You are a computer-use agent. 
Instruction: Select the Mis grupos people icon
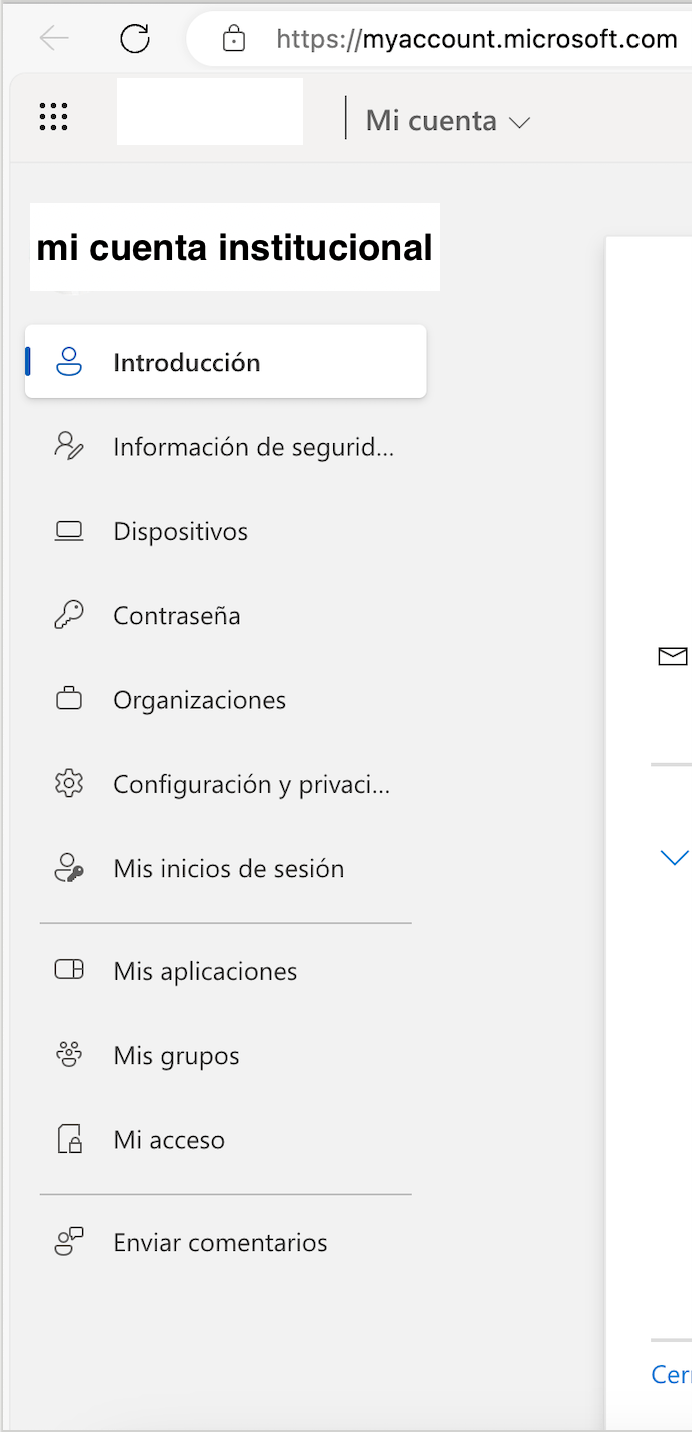(68, 1054)
